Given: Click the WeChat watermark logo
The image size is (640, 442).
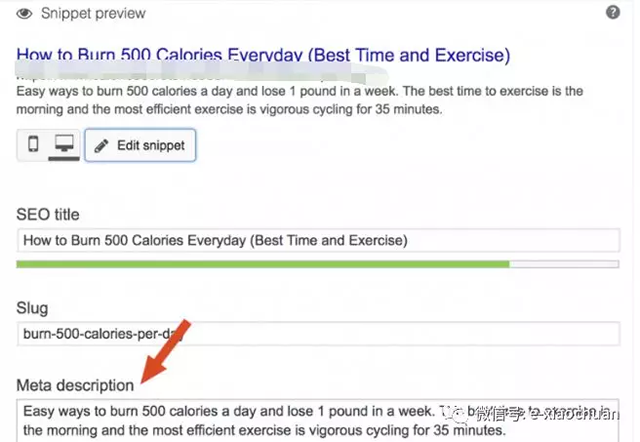Looking at the screenshot, I should pyautogui.click(x=462, y=412).
